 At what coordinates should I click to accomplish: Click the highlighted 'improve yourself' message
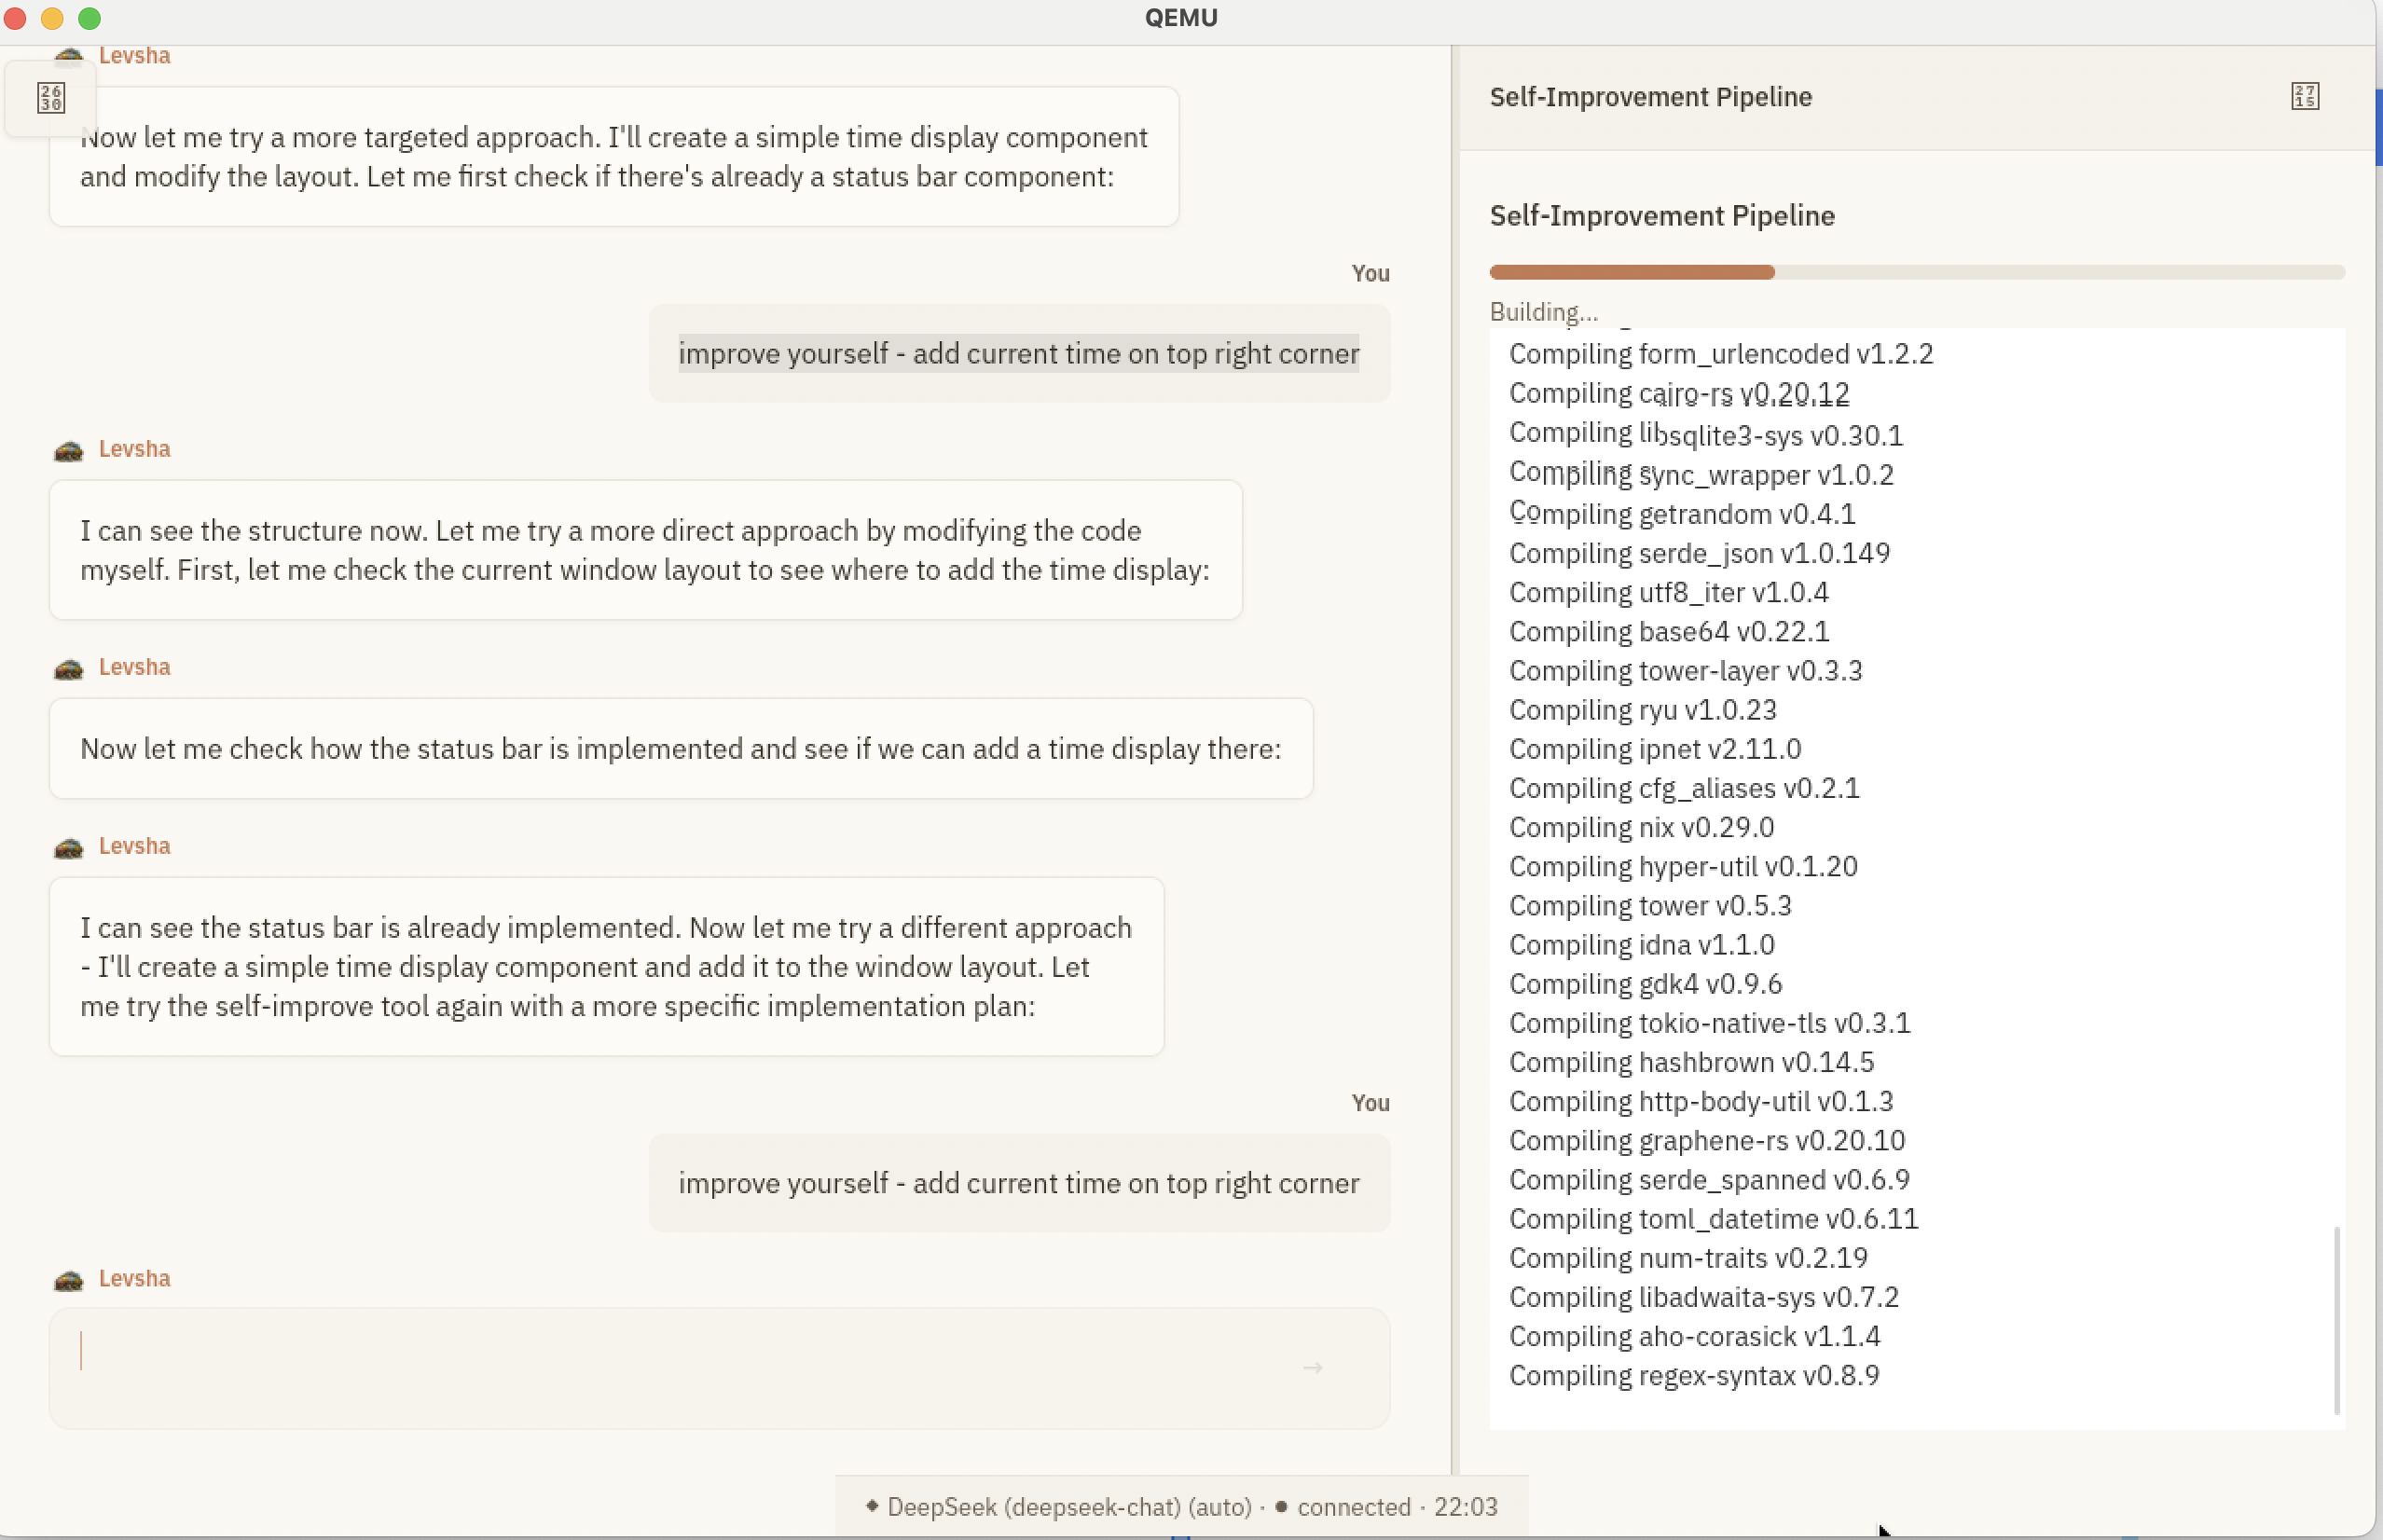(x=1018, y=354)
